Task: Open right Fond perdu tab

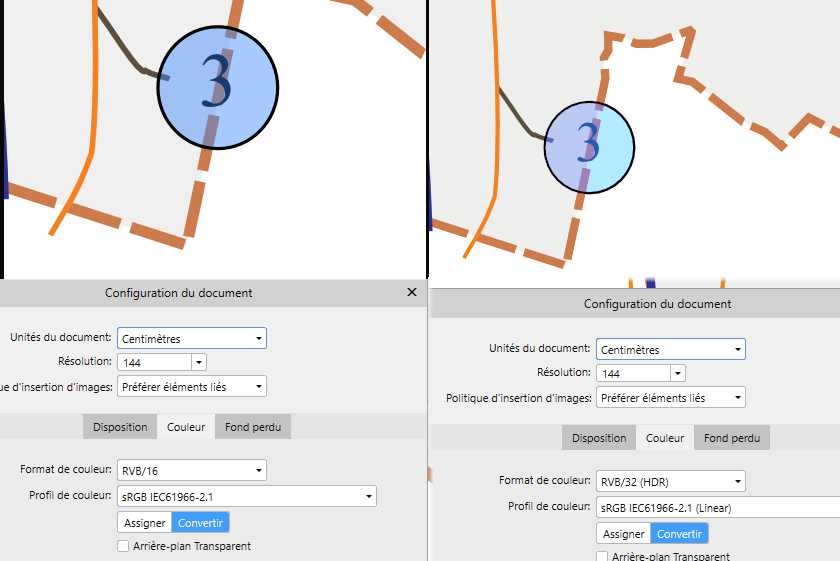Action: [732, 438]
